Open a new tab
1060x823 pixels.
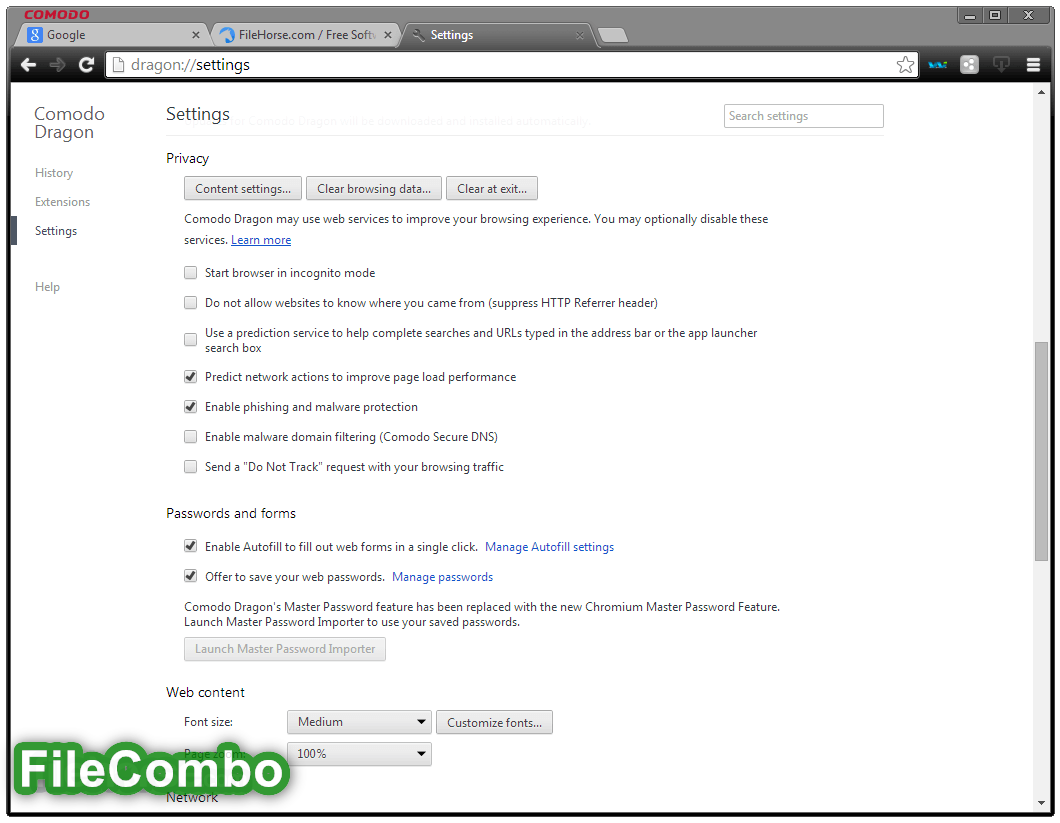click(613, 35)
